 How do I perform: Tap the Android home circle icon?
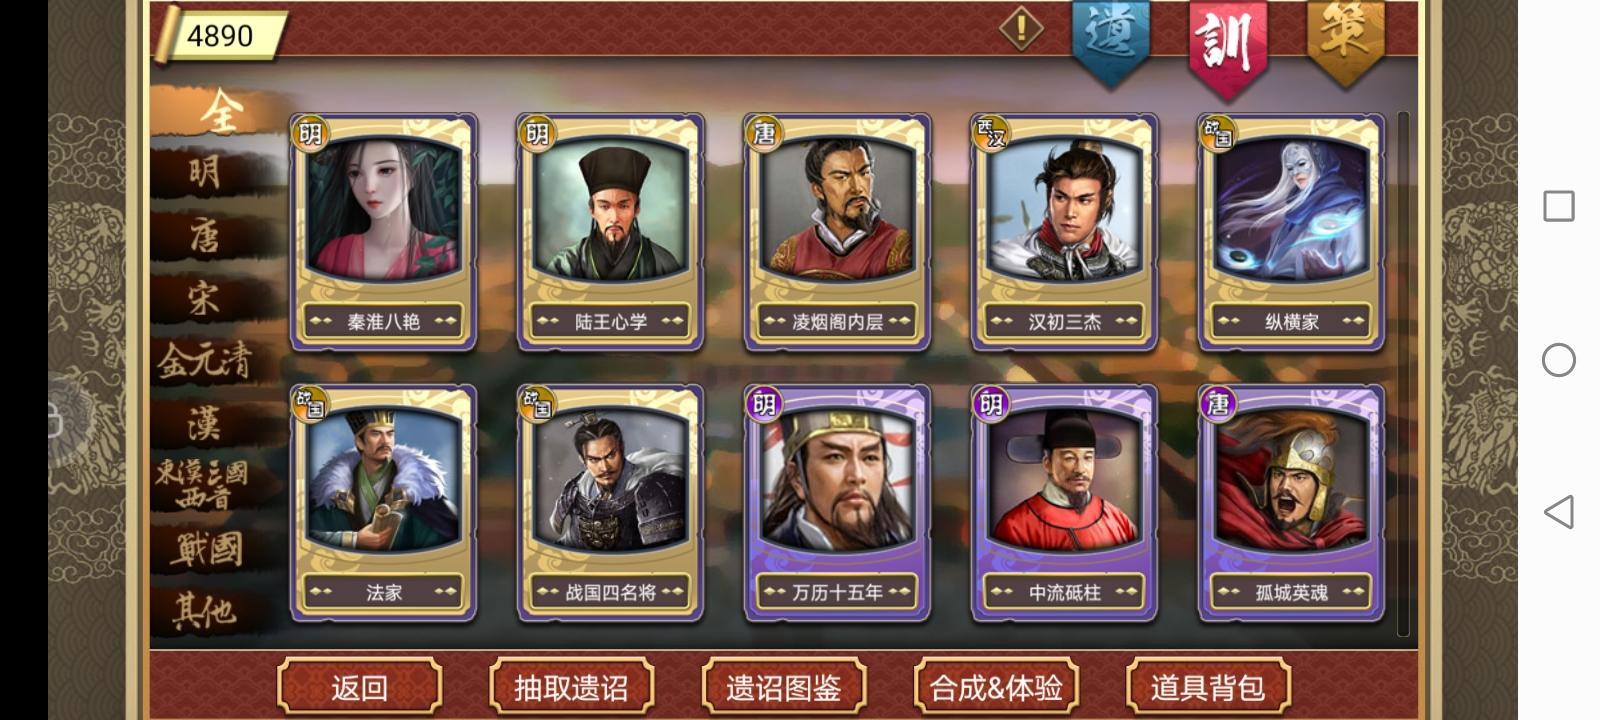pos(1558,360)
